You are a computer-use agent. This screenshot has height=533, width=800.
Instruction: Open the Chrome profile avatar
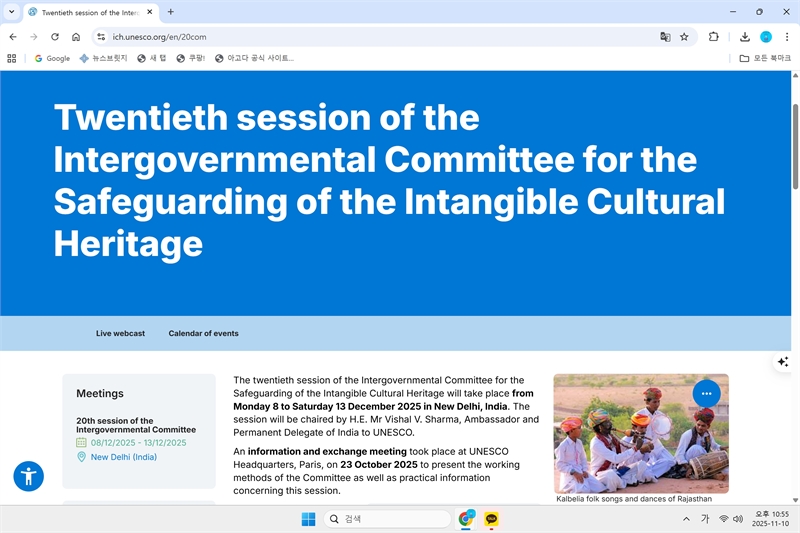(x=766, y=37)
